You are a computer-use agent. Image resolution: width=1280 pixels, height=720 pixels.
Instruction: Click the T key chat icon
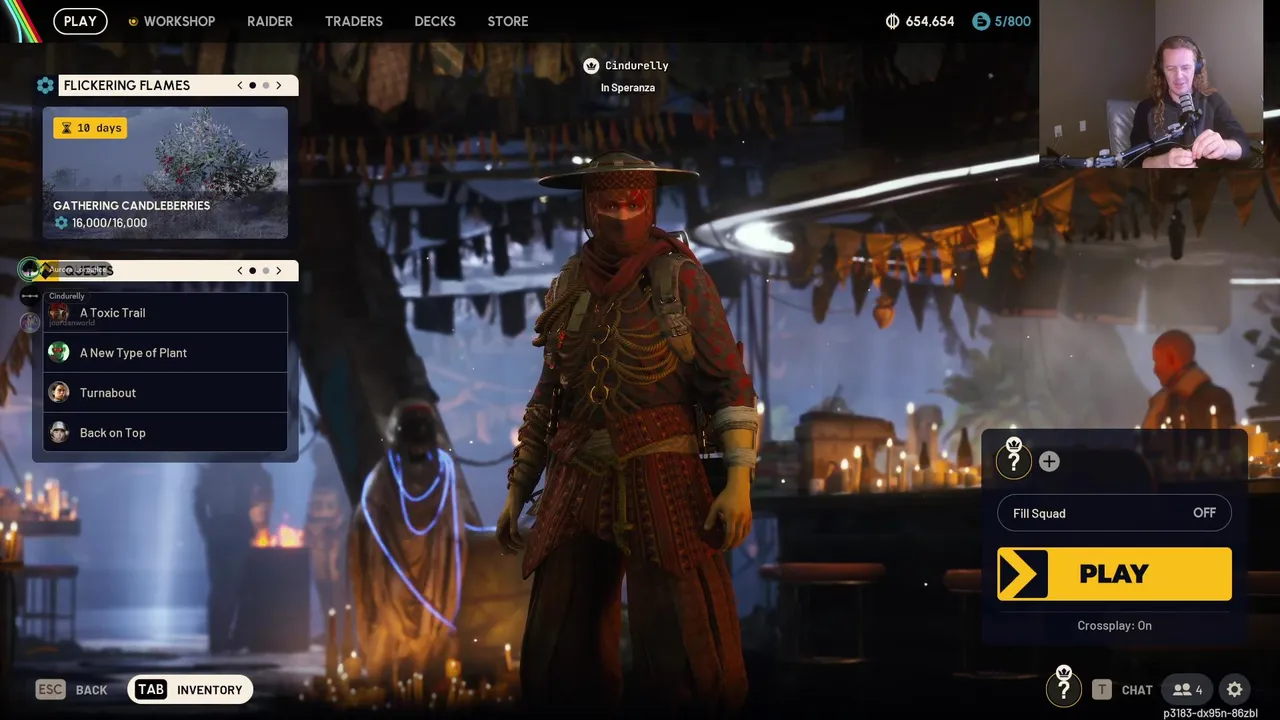[1102, 689]
